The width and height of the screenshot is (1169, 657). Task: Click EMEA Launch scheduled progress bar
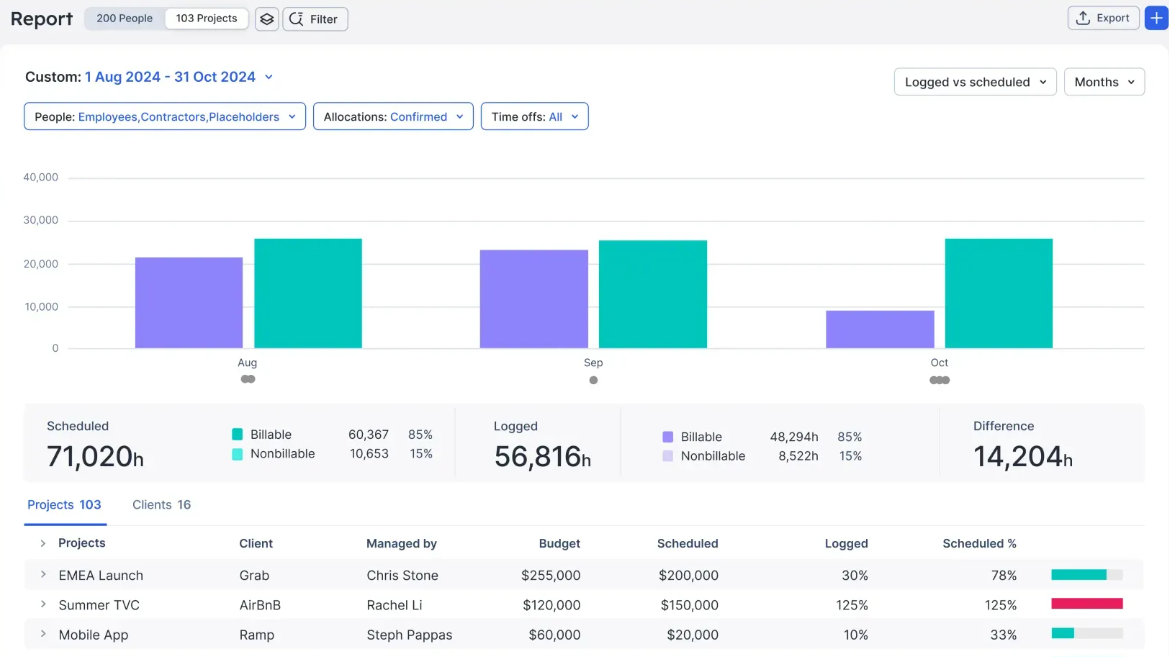pyautogui.click(x=1087, y=574)
